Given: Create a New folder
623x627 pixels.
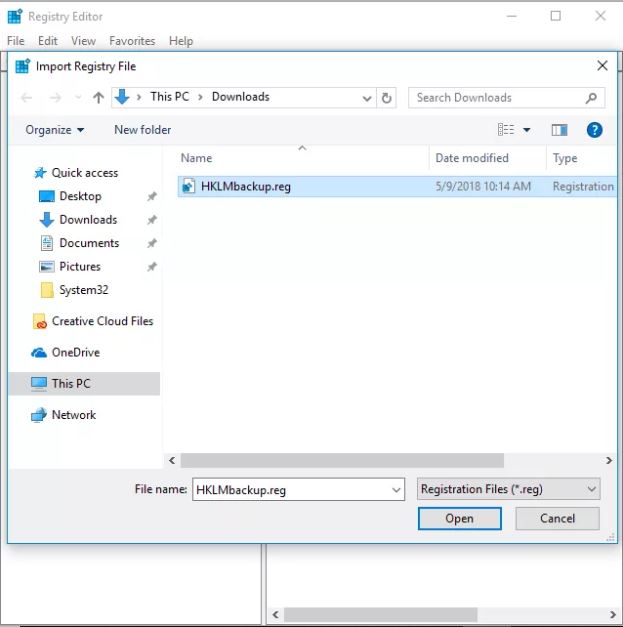Looking at the screenshot, I should pos(143,130).
